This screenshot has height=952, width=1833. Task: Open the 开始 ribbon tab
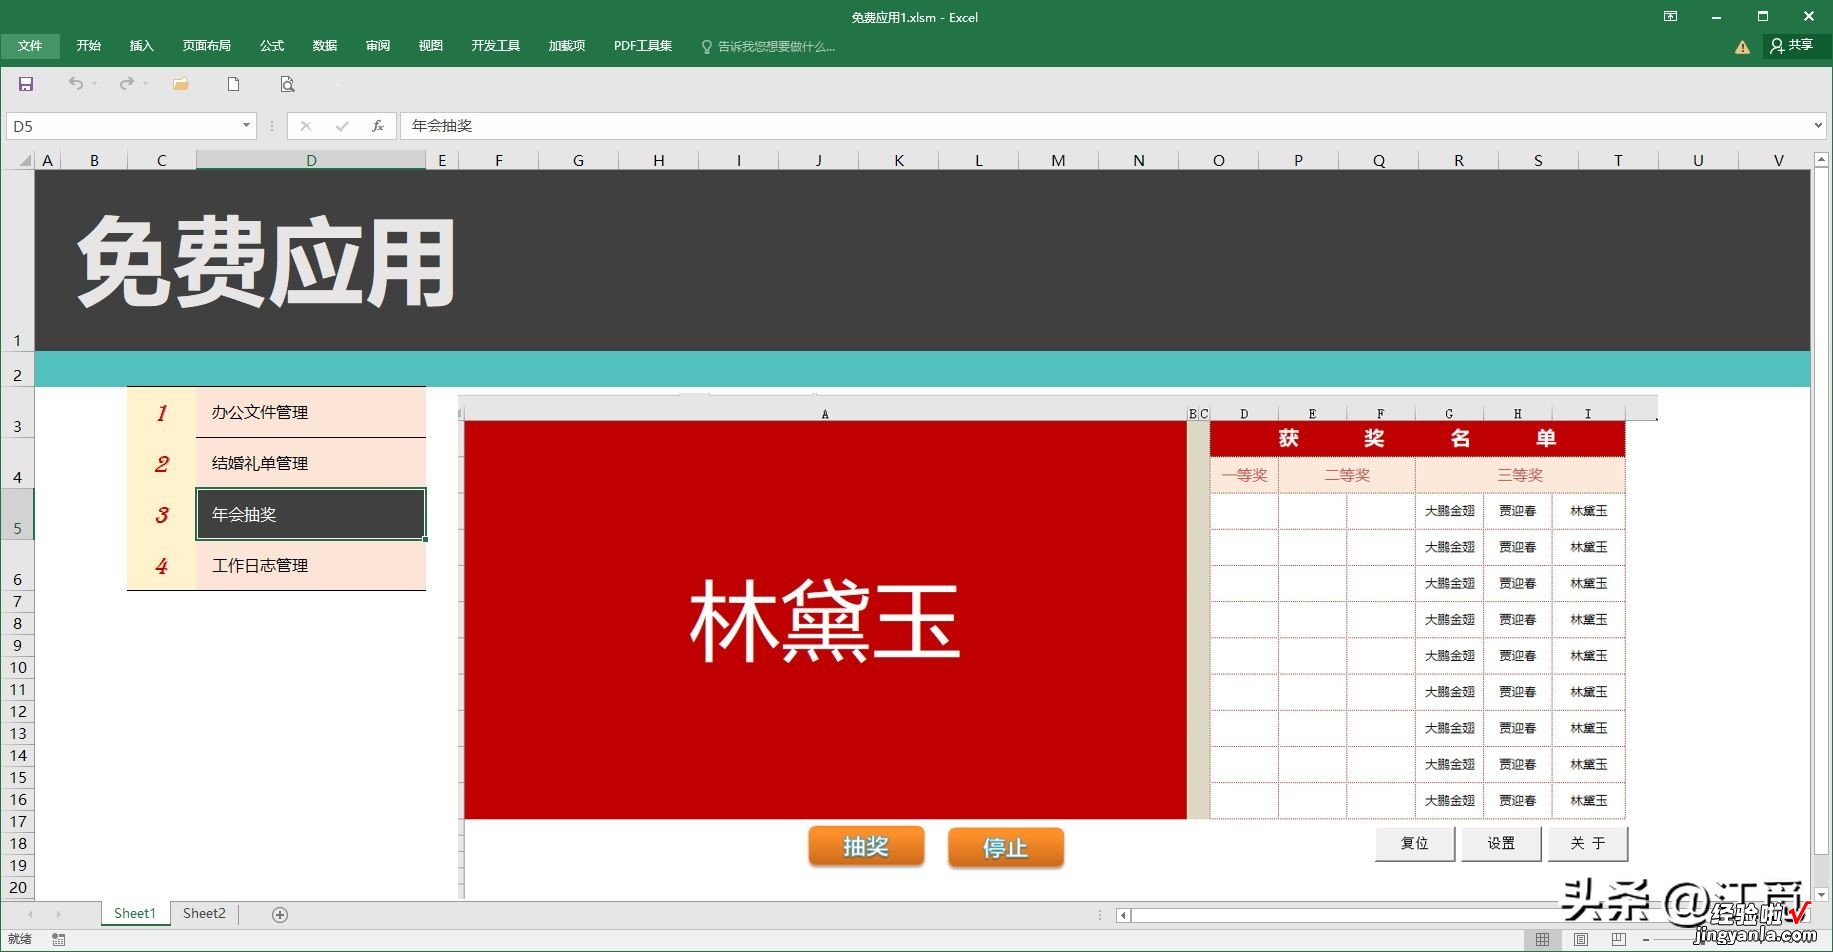(x=89, y=46)
